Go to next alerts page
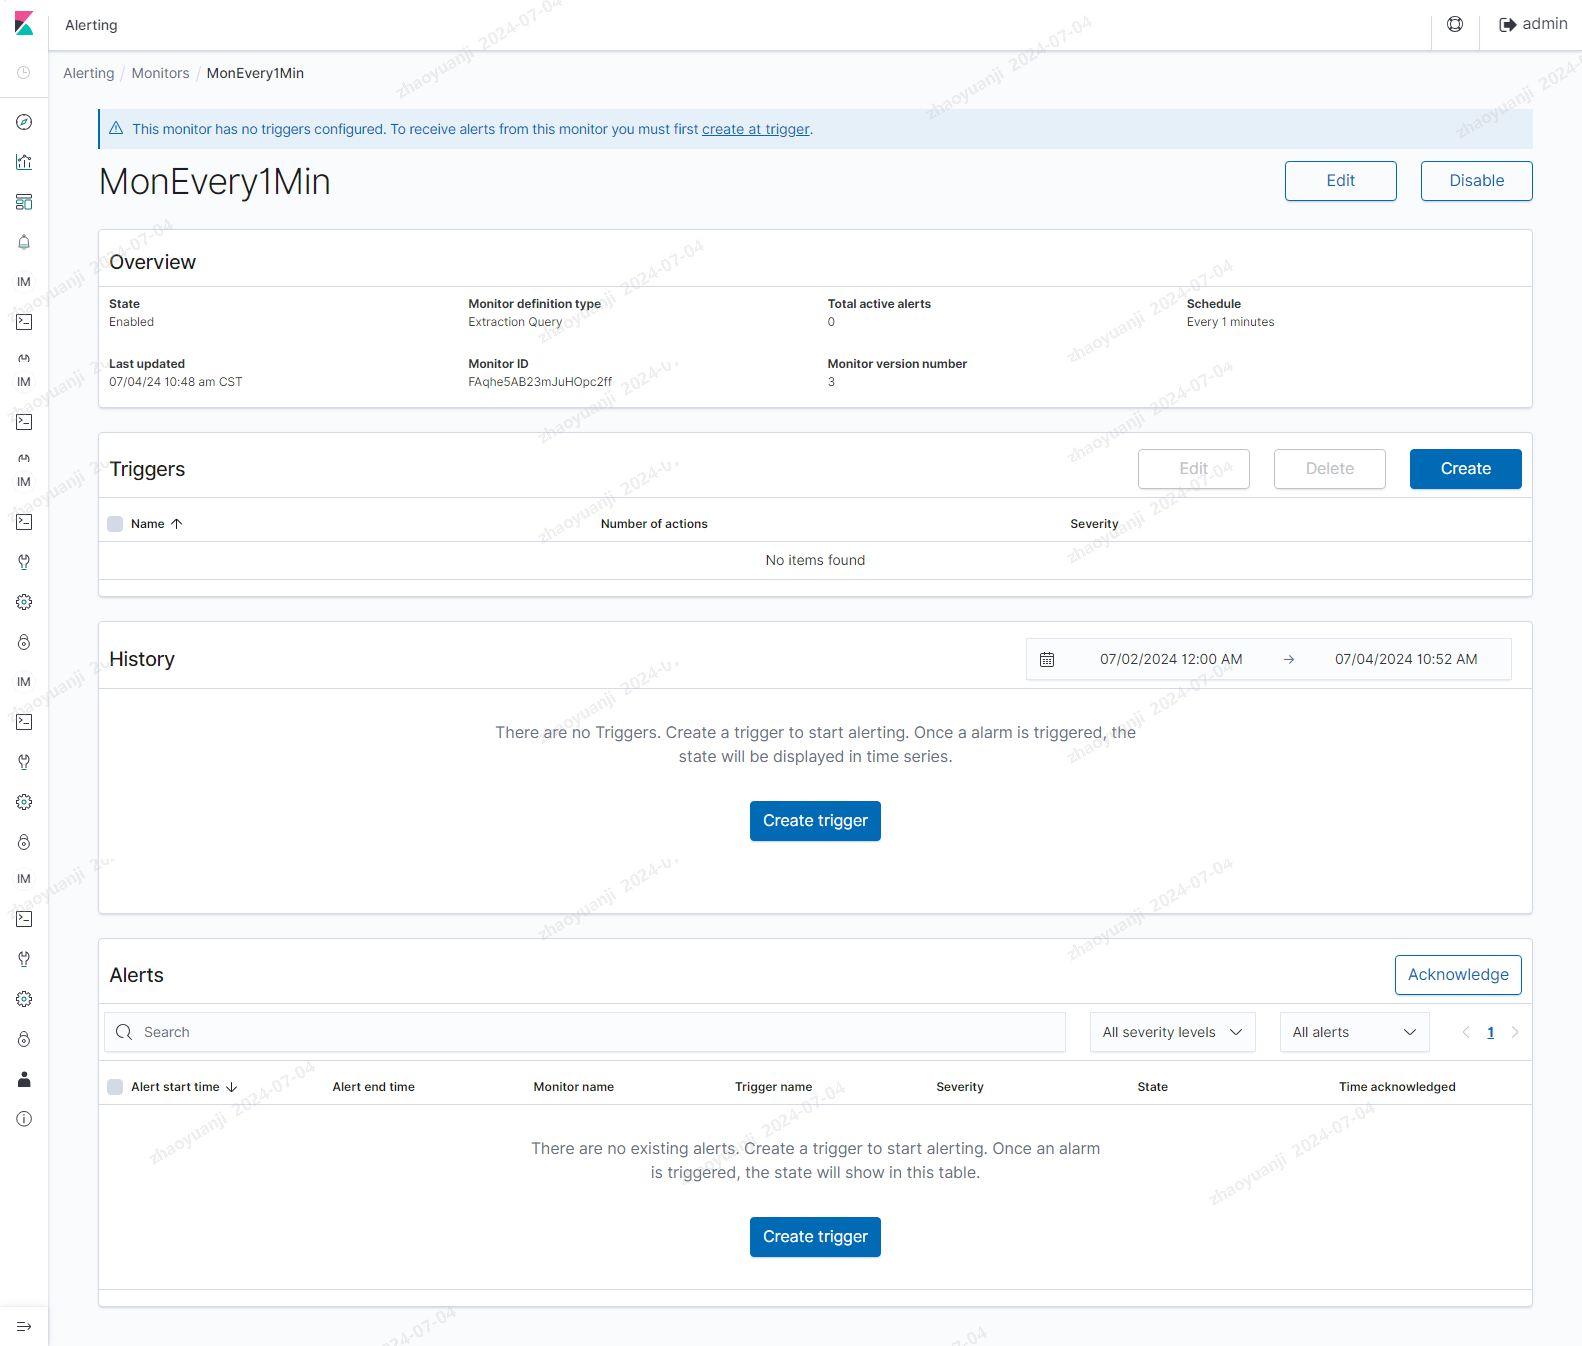The height and width of the screenshot is (1346, 1582). pyautogui.click(x=1515, y=1032)
